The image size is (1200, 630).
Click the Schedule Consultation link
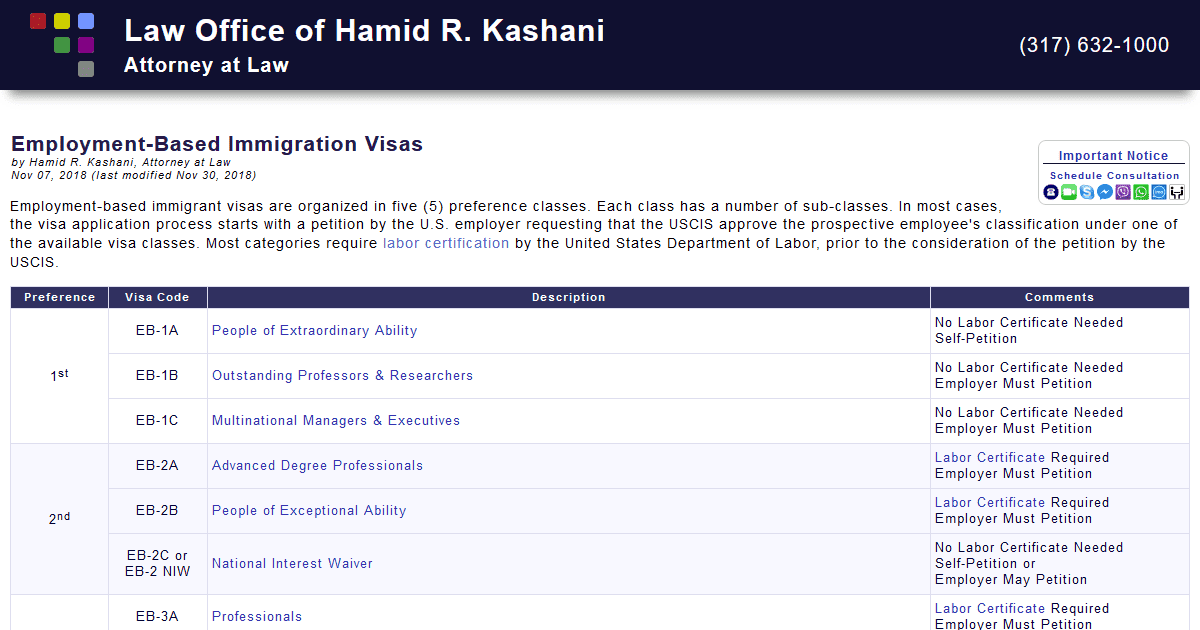tap(1113, 174)
